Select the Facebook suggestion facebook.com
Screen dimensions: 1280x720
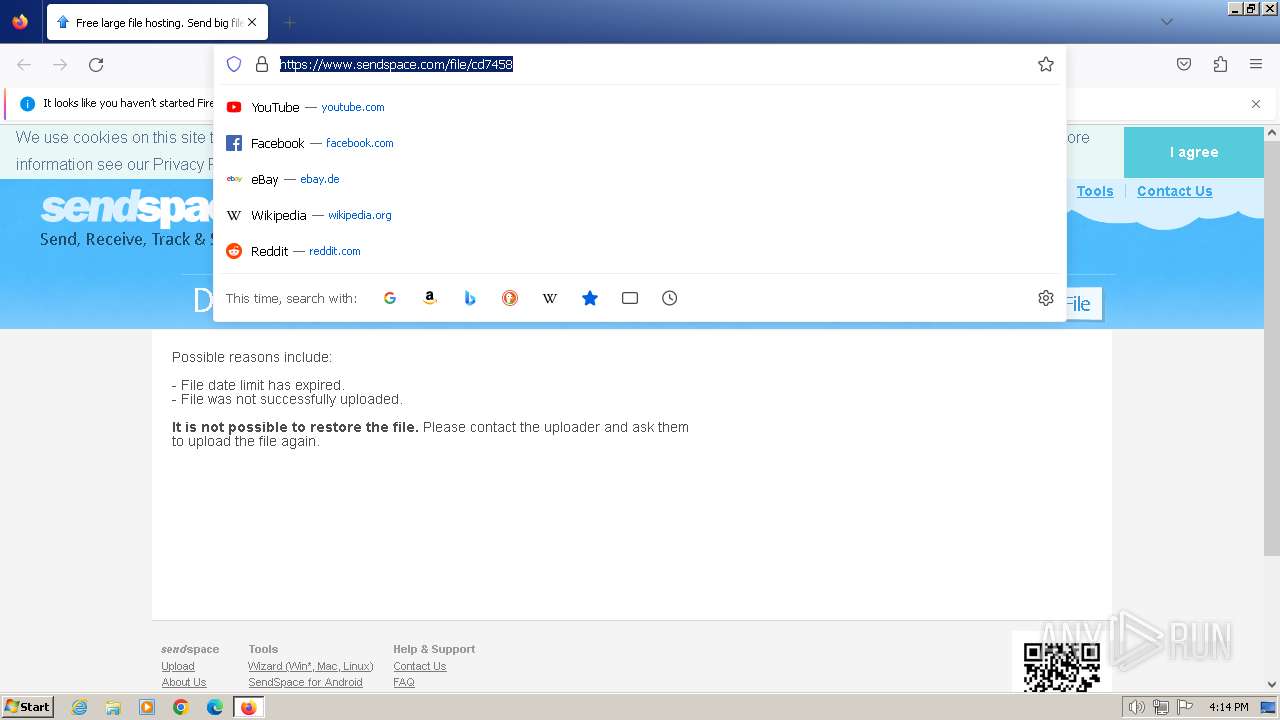(640, 143)
